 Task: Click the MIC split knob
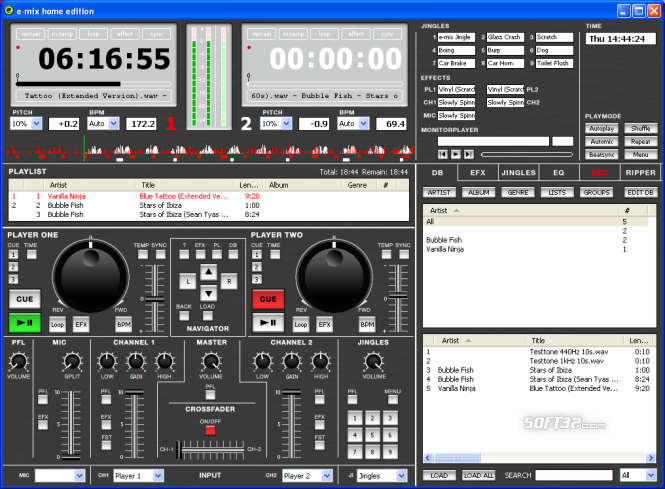point(72,361)
